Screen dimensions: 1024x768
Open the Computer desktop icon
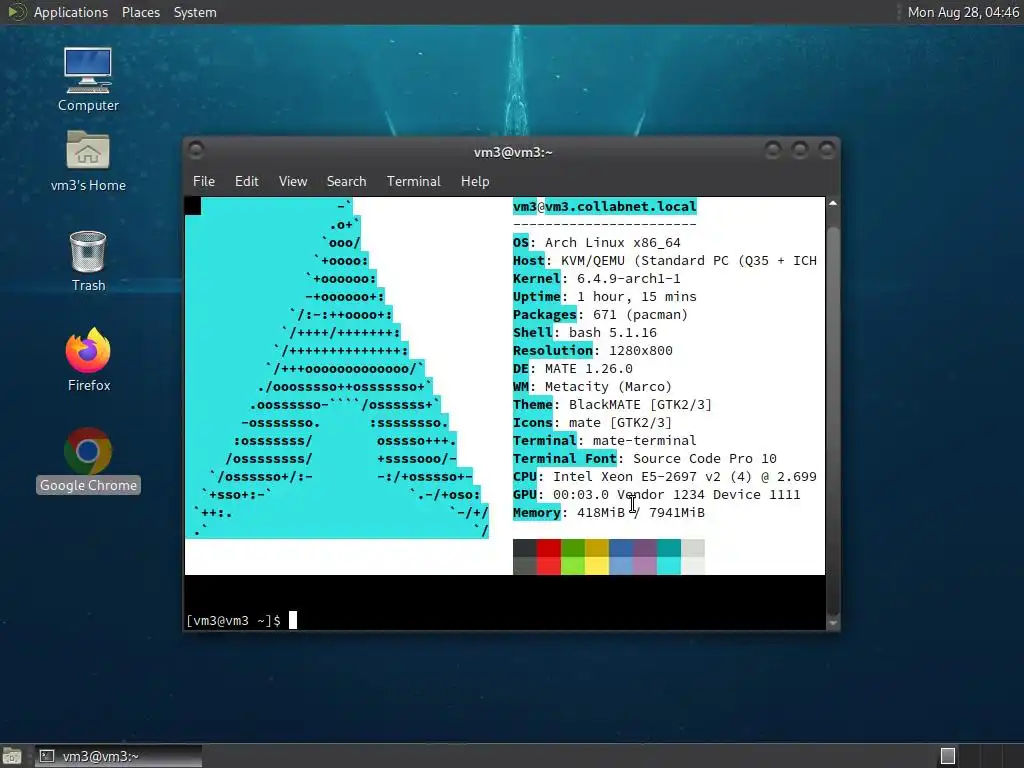click(88, 79)
